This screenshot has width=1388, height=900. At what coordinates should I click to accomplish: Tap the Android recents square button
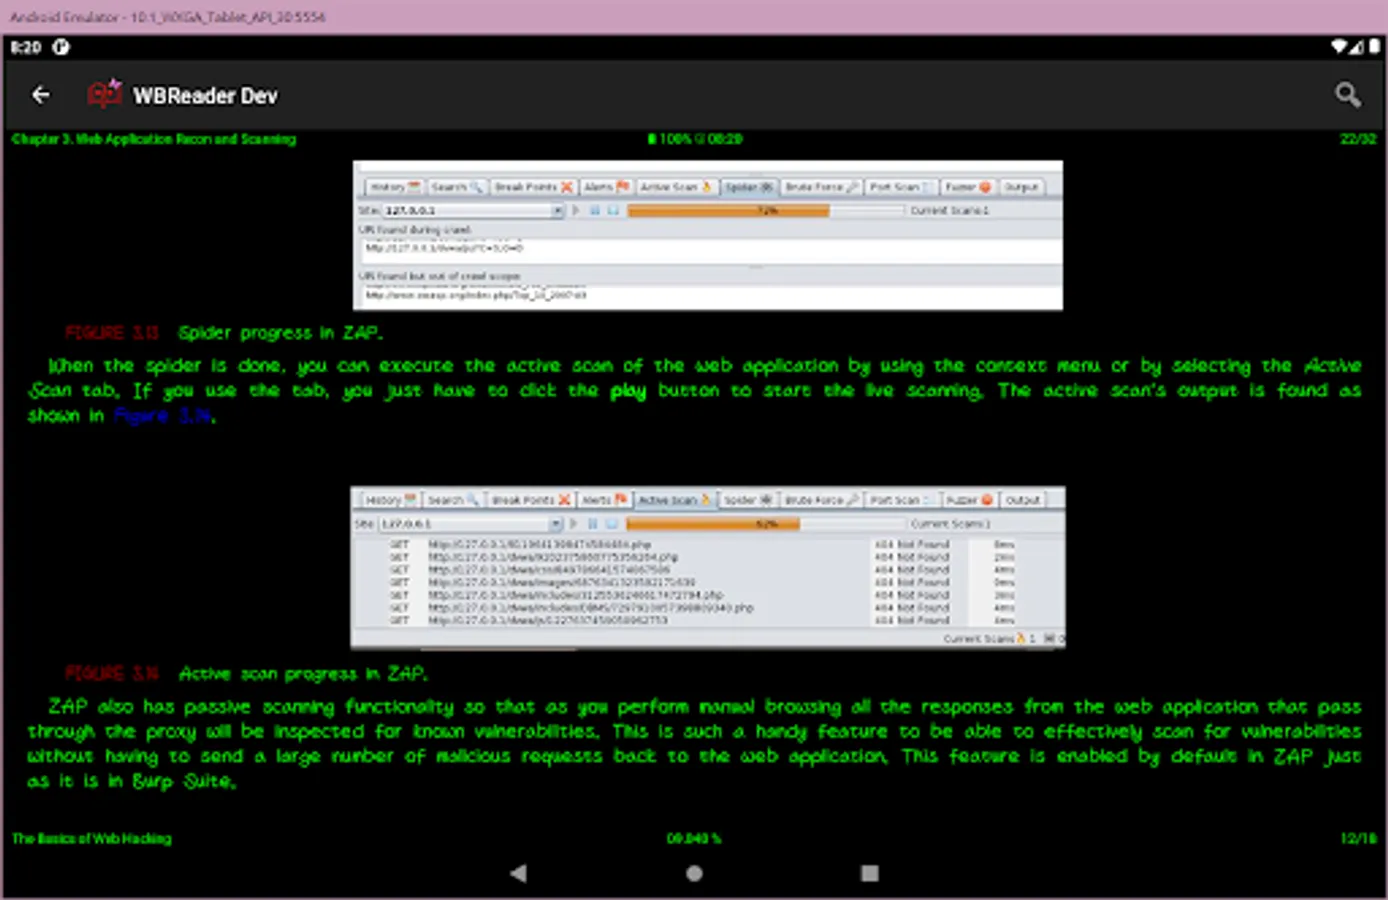[870, 873]
